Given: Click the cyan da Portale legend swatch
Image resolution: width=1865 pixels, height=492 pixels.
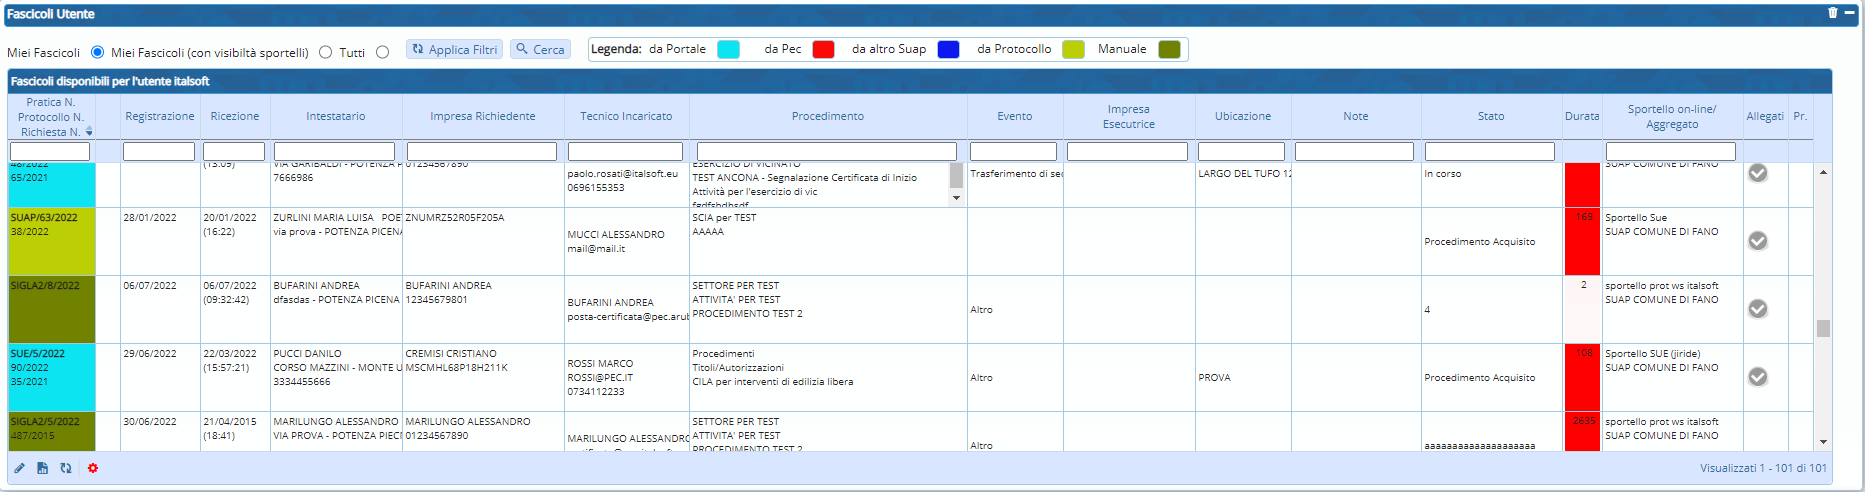Looking at the screenshot, I should coord(728,49).
